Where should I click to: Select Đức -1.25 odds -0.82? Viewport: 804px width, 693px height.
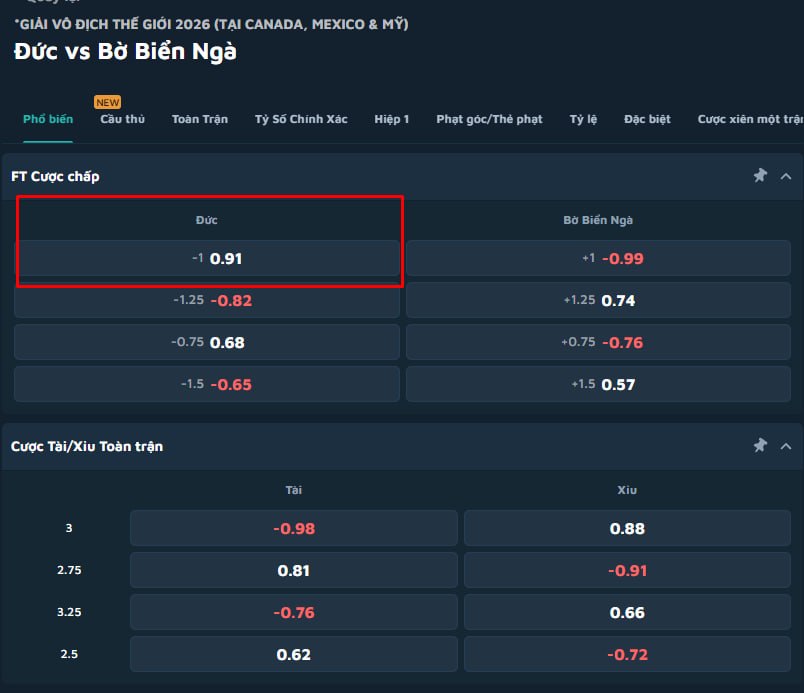click(x=207, y=300)
